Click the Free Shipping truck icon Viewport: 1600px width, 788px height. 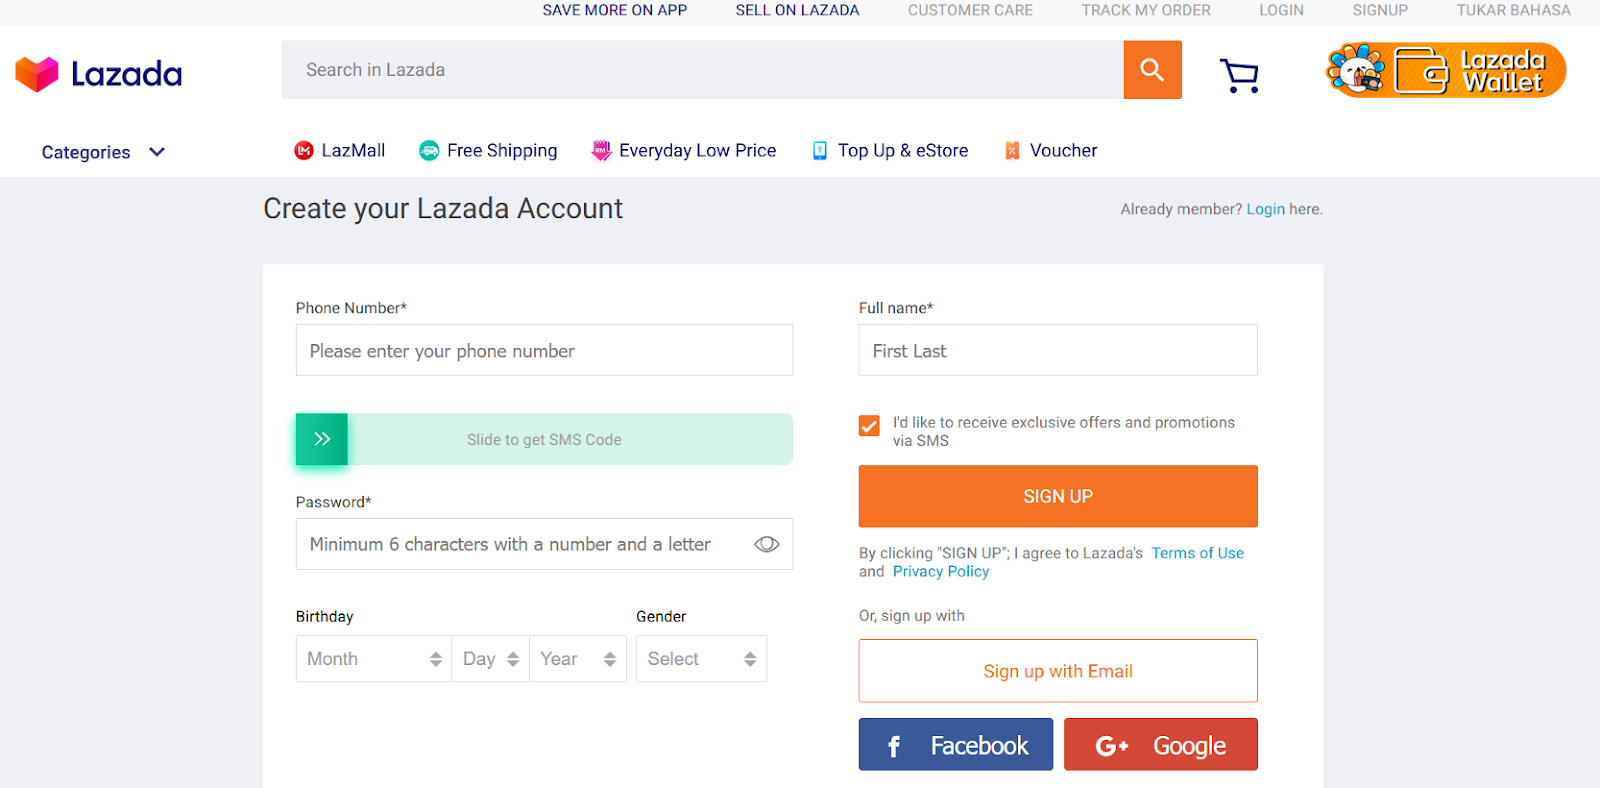429,151
